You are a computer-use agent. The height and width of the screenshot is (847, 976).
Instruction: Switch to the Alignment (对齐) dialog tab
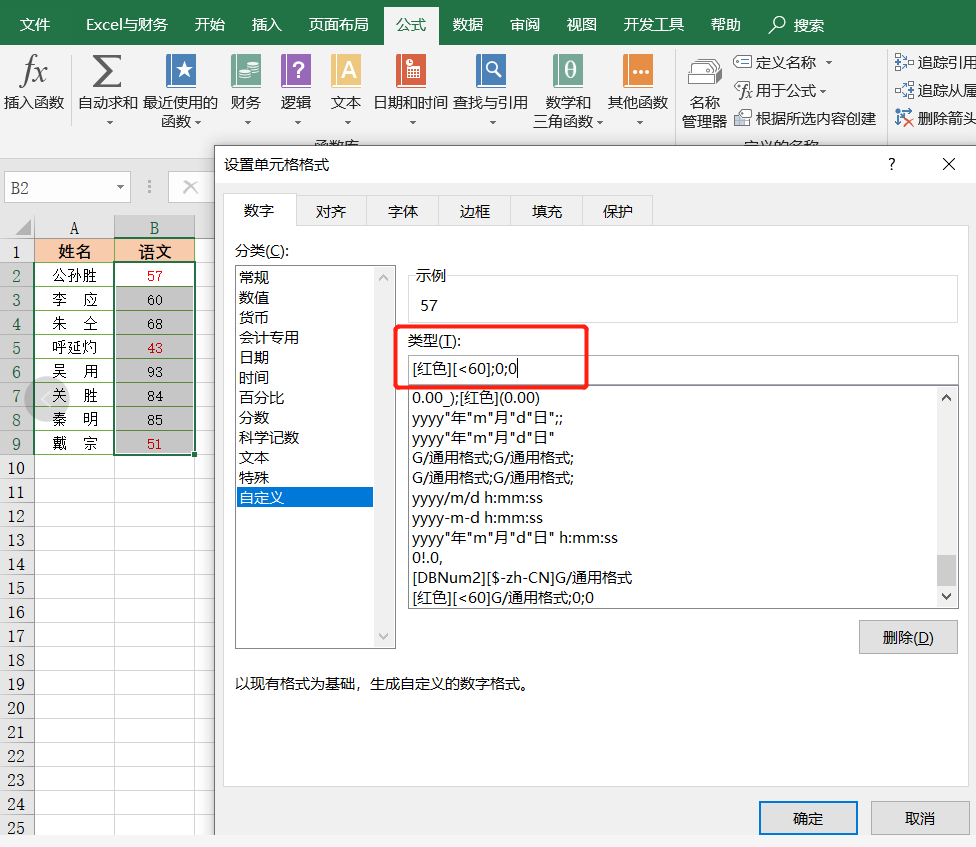point(331,212)
